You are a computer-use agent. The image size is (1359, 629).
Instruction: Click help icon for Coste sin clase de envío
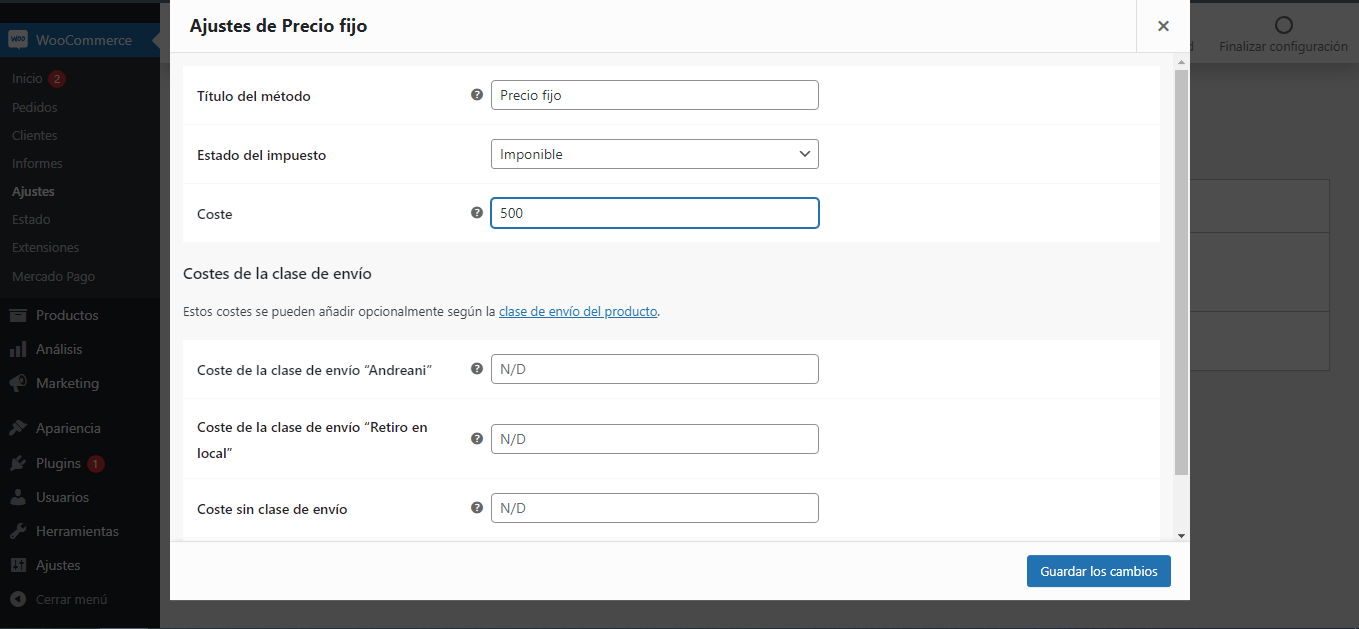click(477, 508)
